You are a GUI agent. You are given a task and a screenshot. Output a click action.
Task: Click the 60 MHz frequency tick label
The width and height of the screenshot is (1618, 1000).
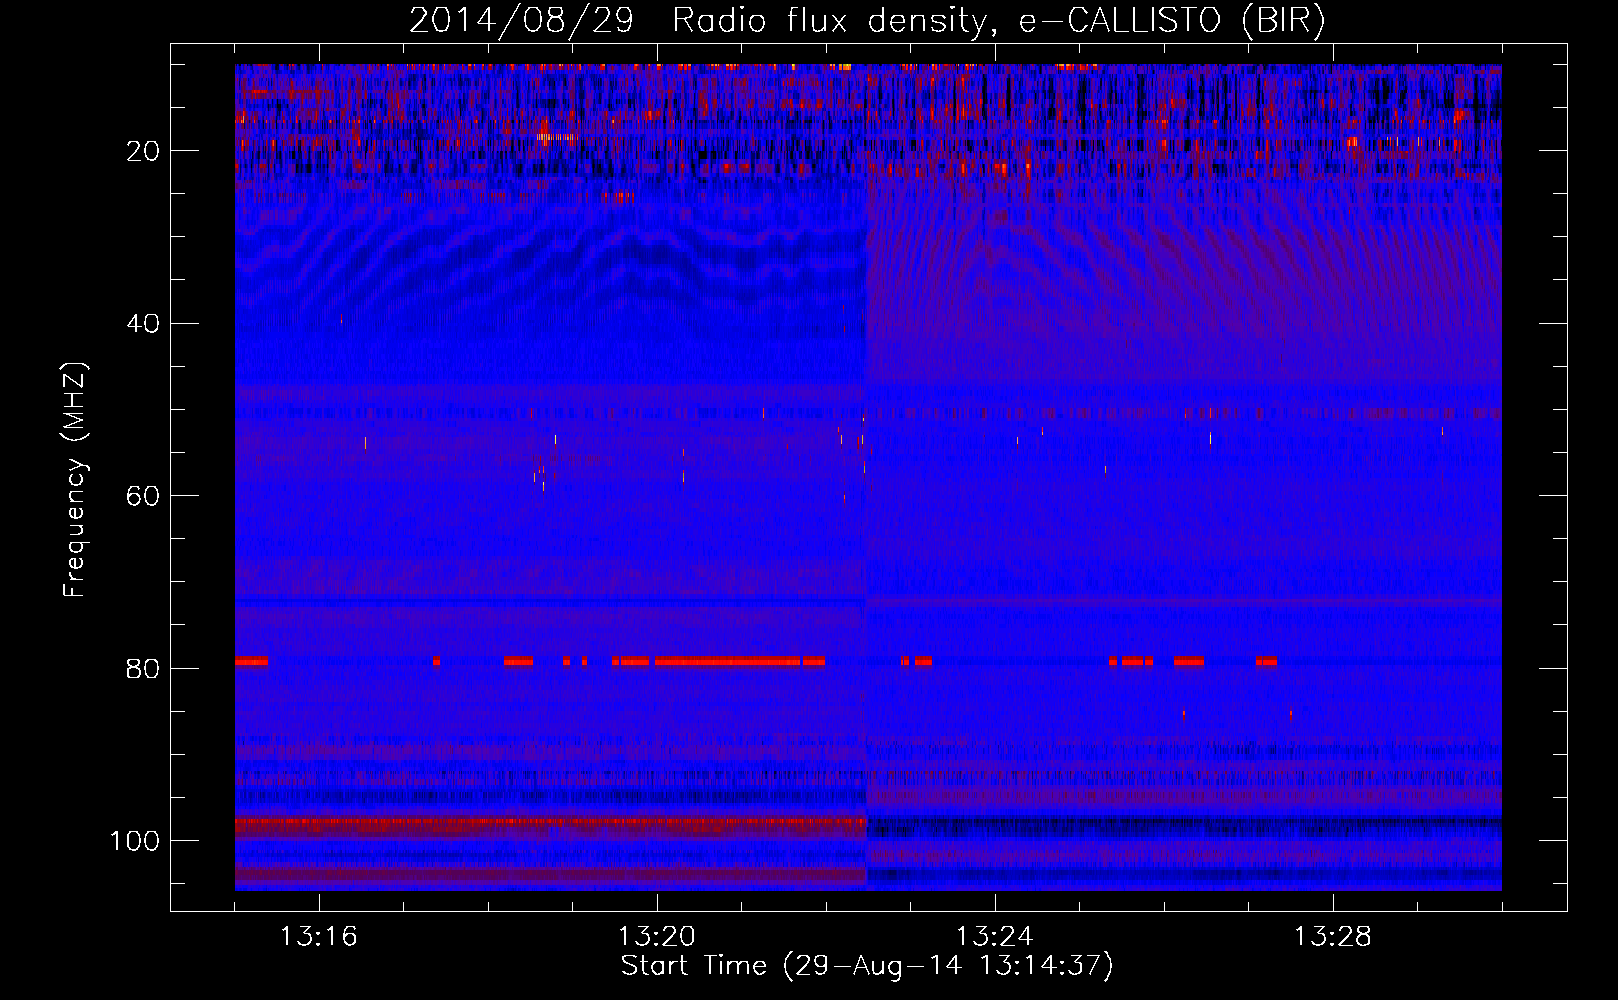point(143,497)
